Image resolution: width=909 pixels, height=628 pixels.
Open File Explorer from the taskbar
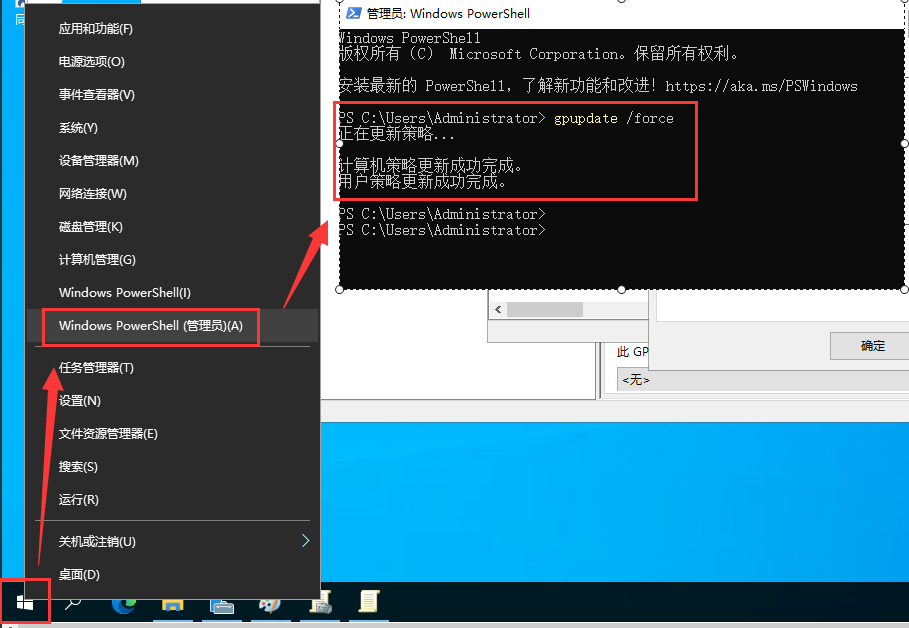(x=173, y=603)
